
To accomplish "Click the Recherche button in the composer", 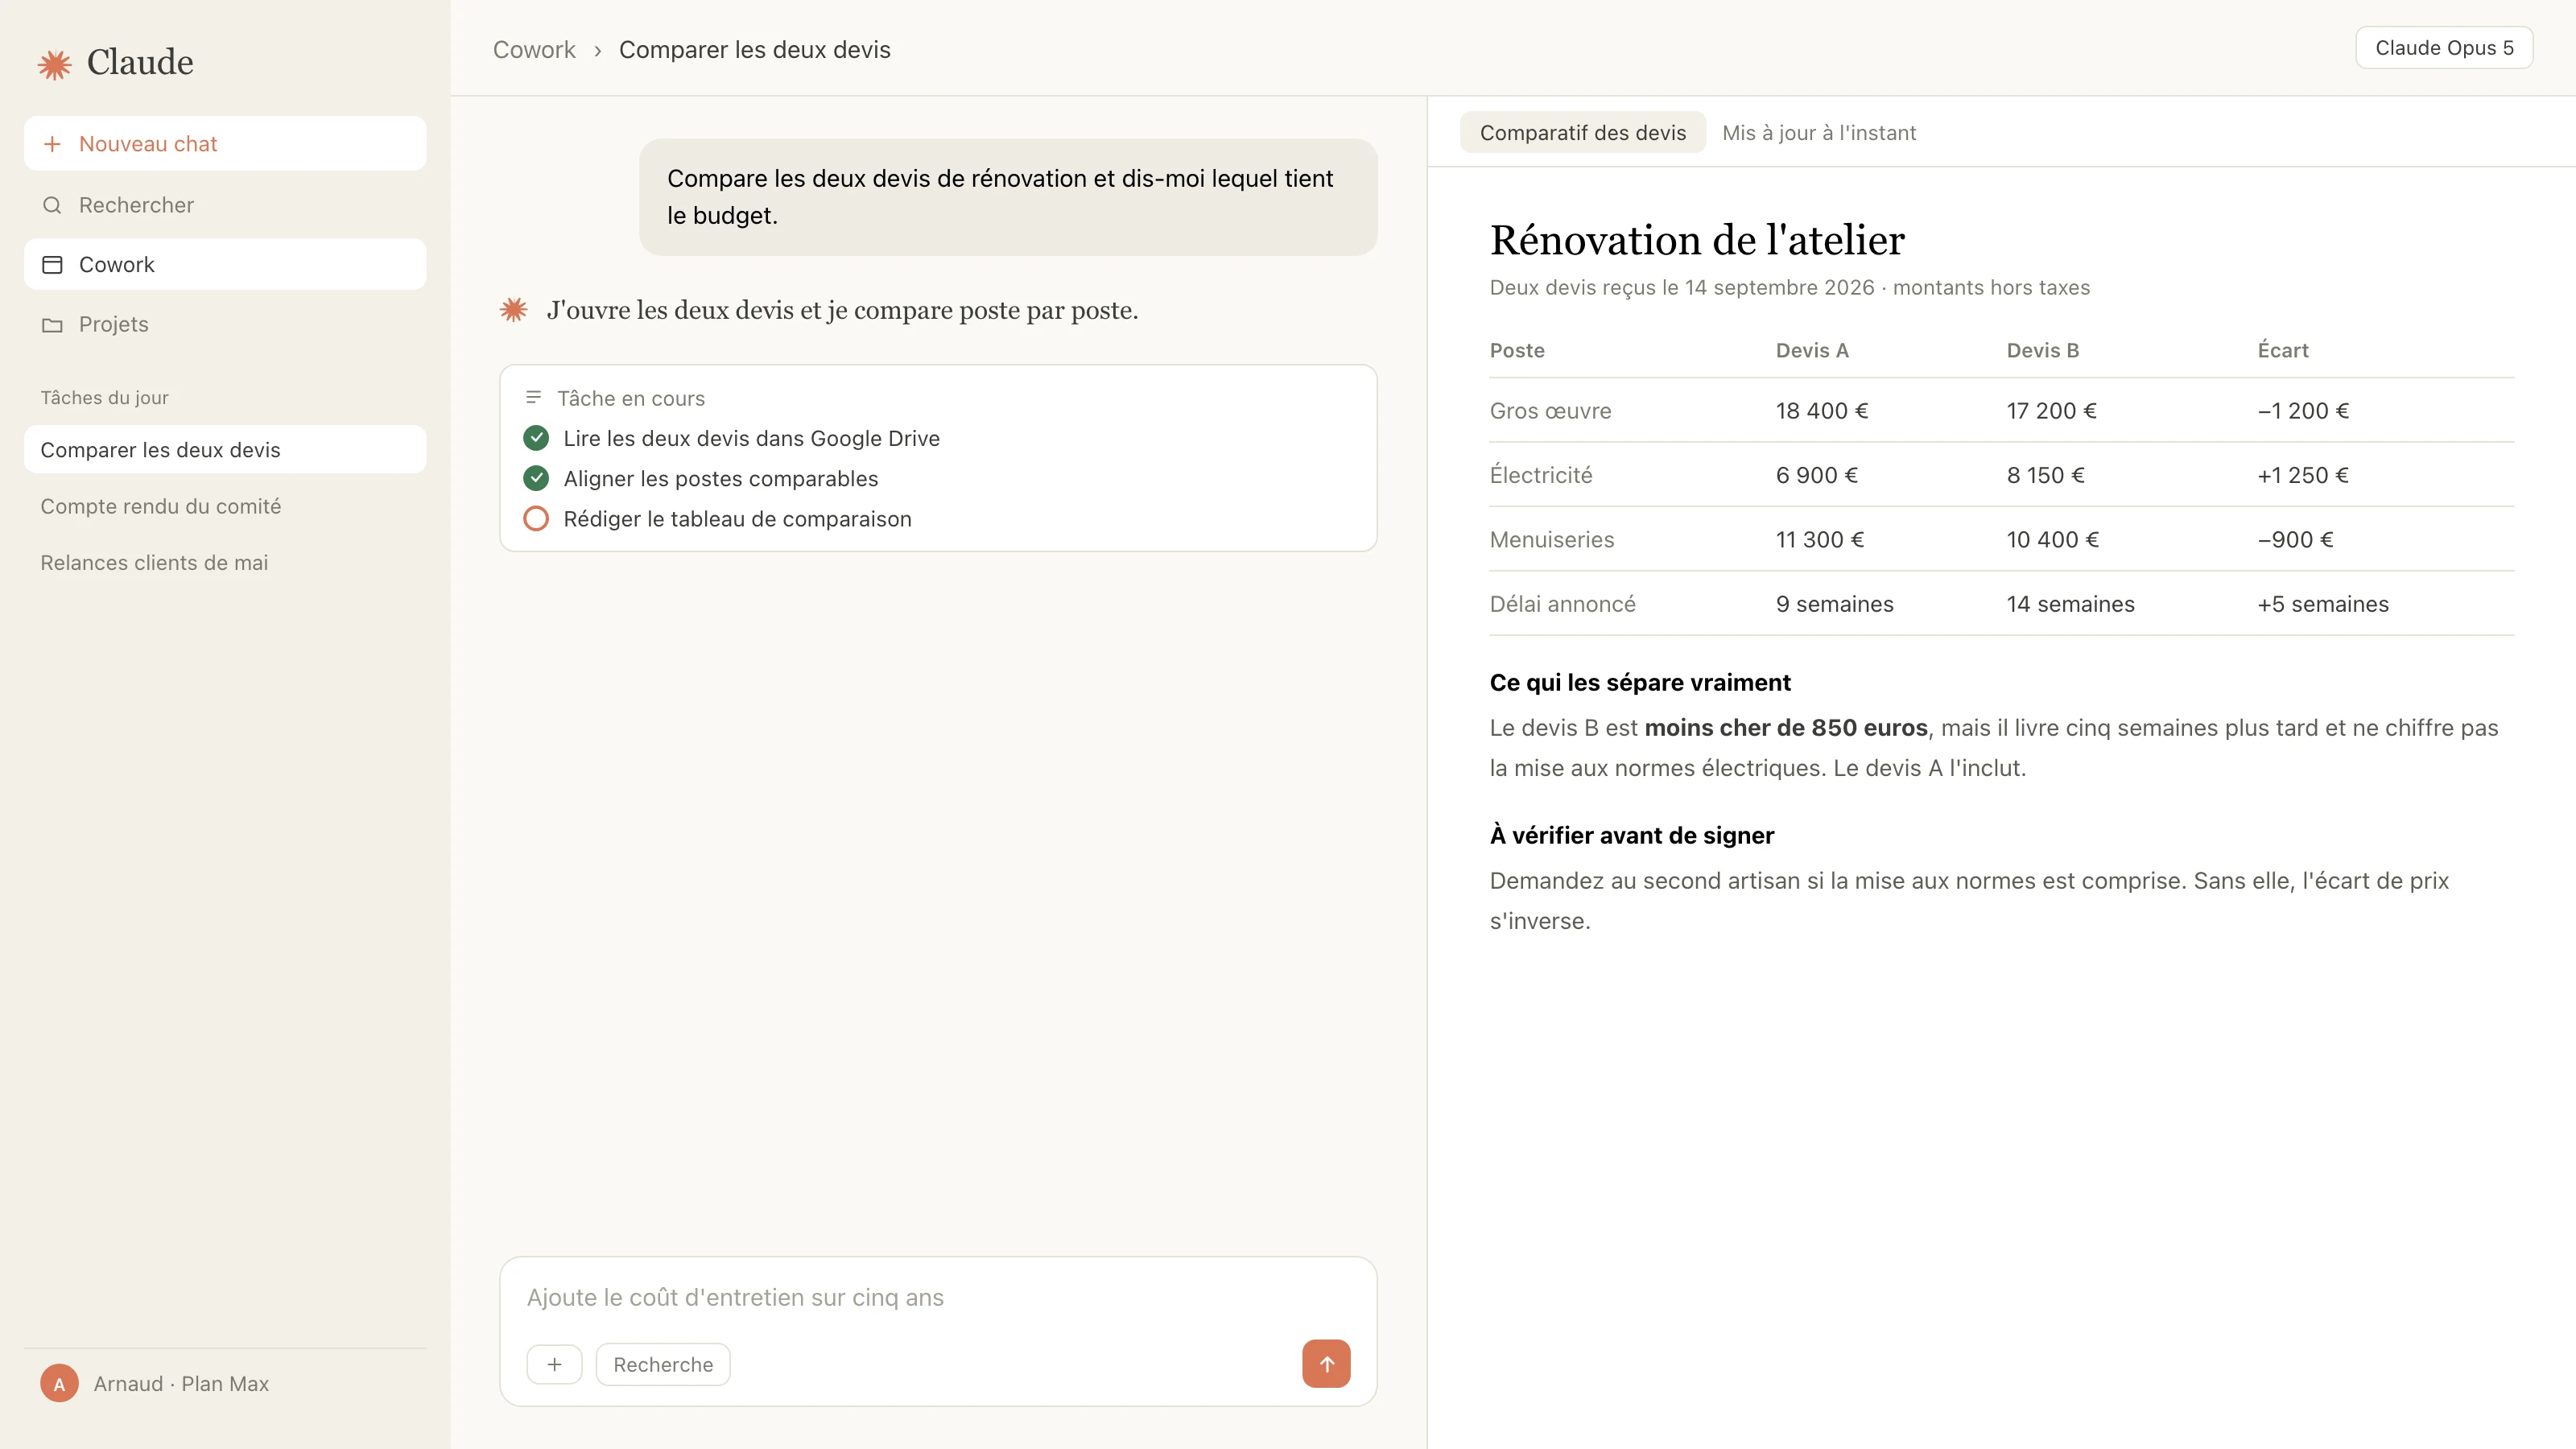I will click(663, 1365).
